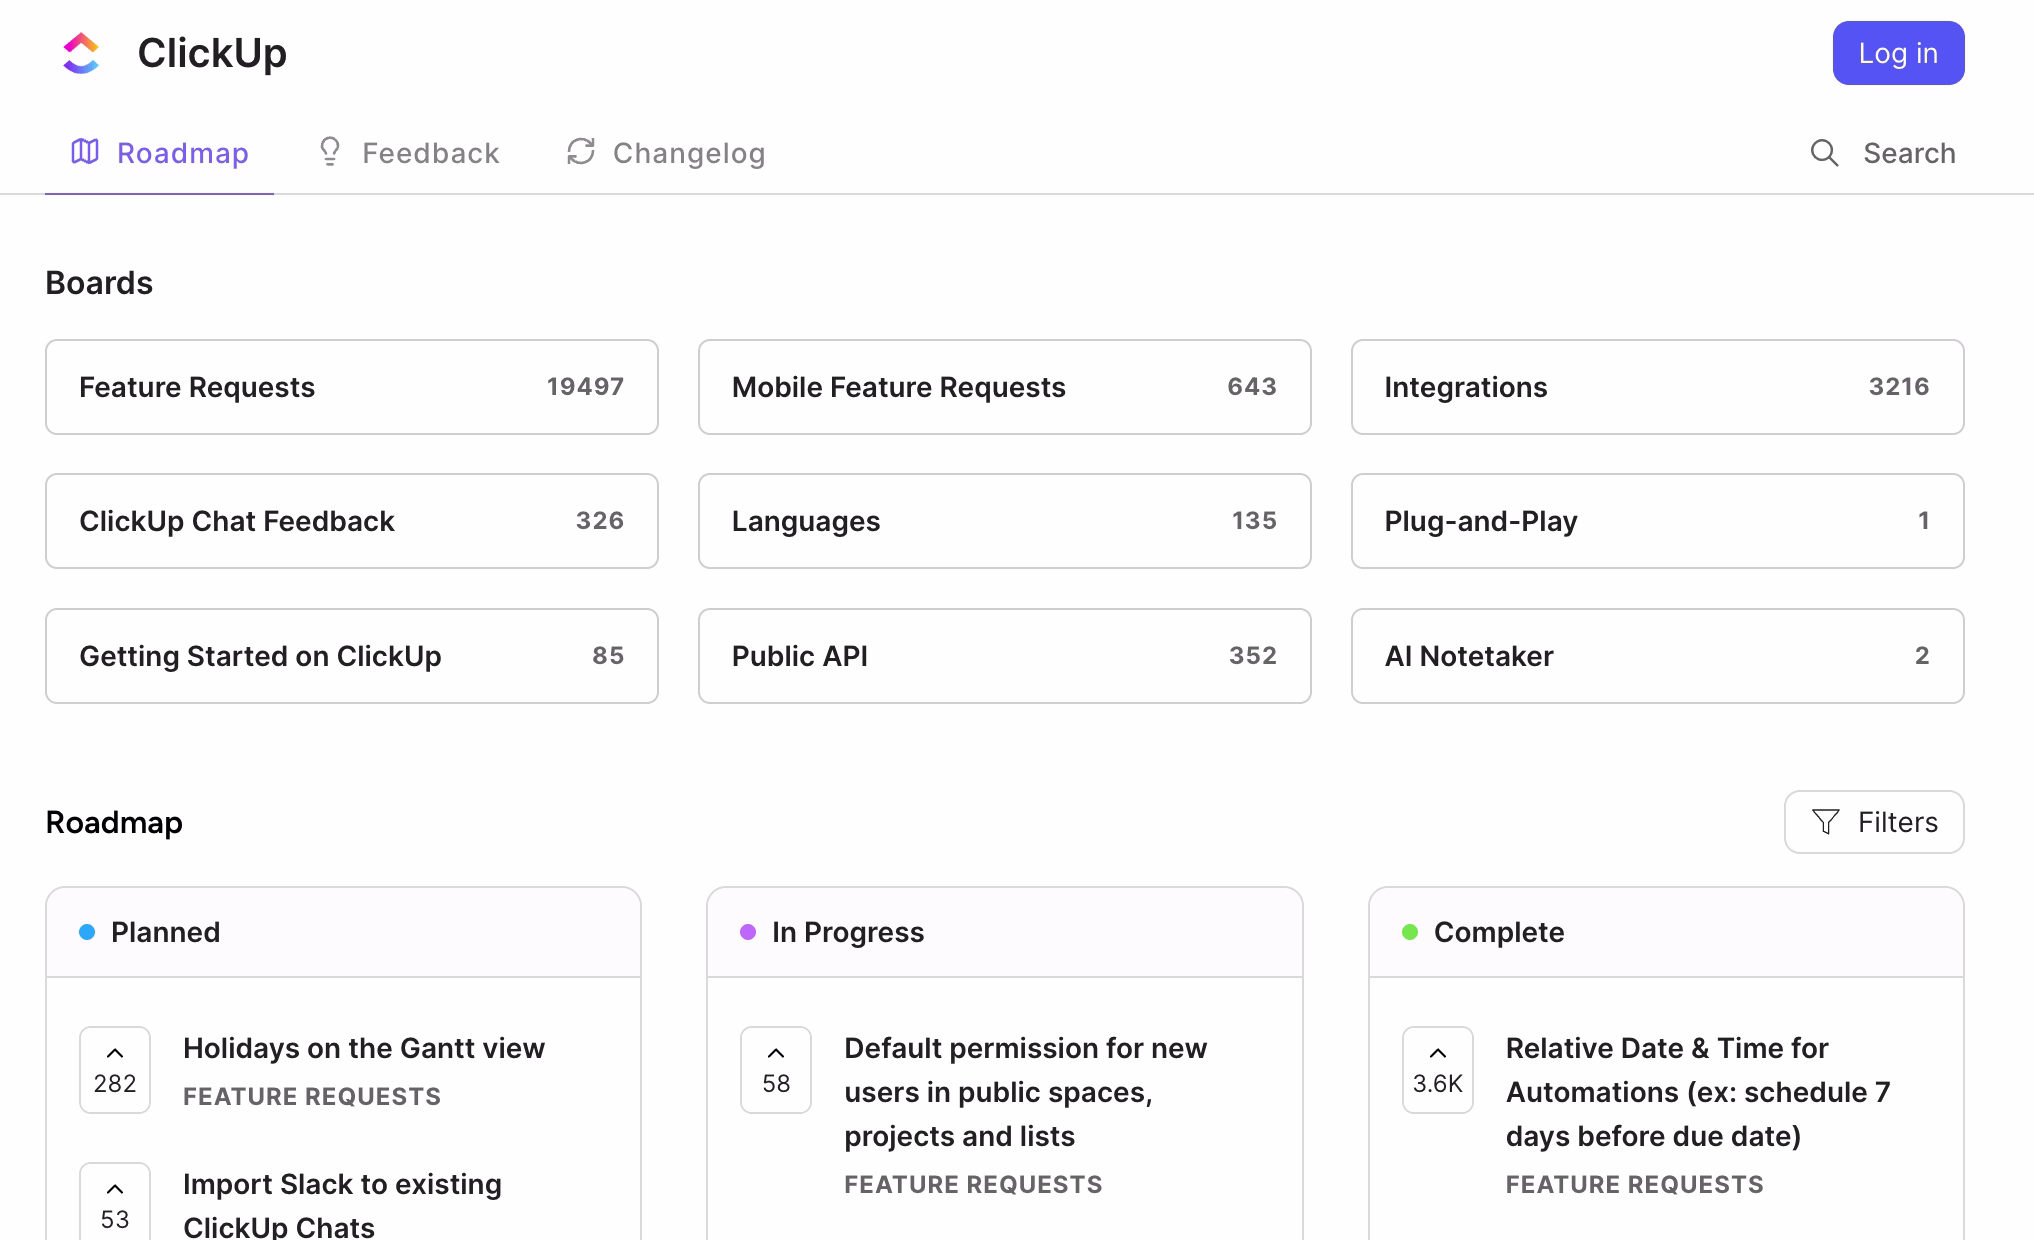Image resolution: width=2034 pixels, height=1240 pixels.
Task: Open the Filters dropdown
Action: click(x=1873, y=822)
